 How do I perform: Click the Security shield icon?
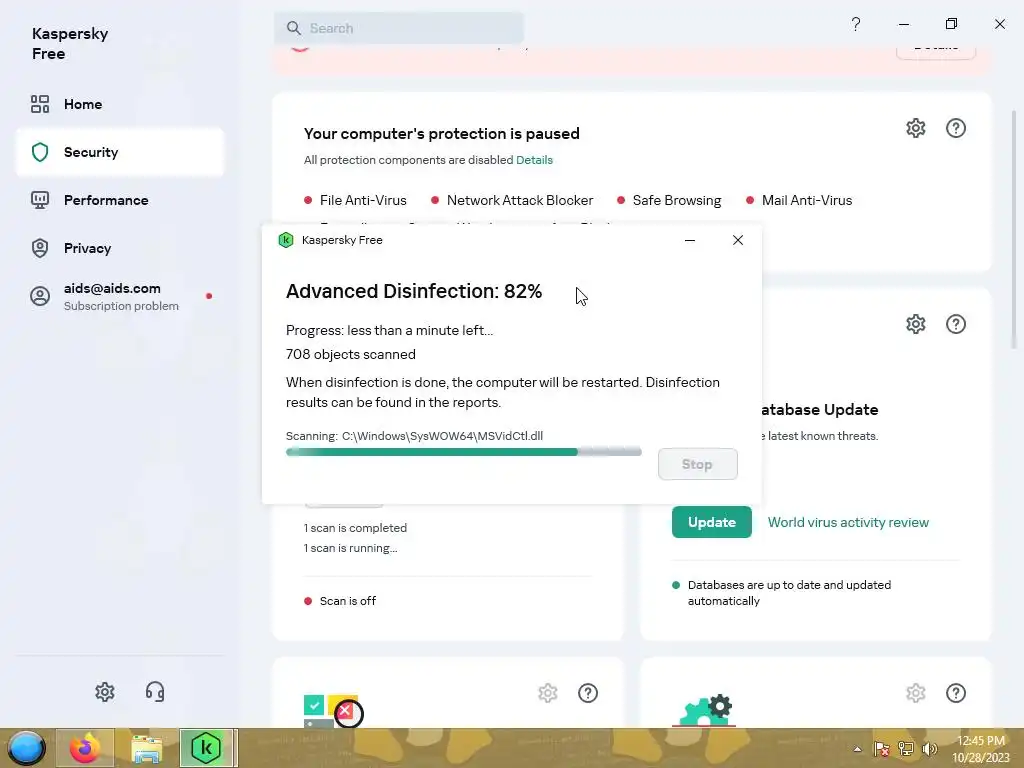click(40, 152)
